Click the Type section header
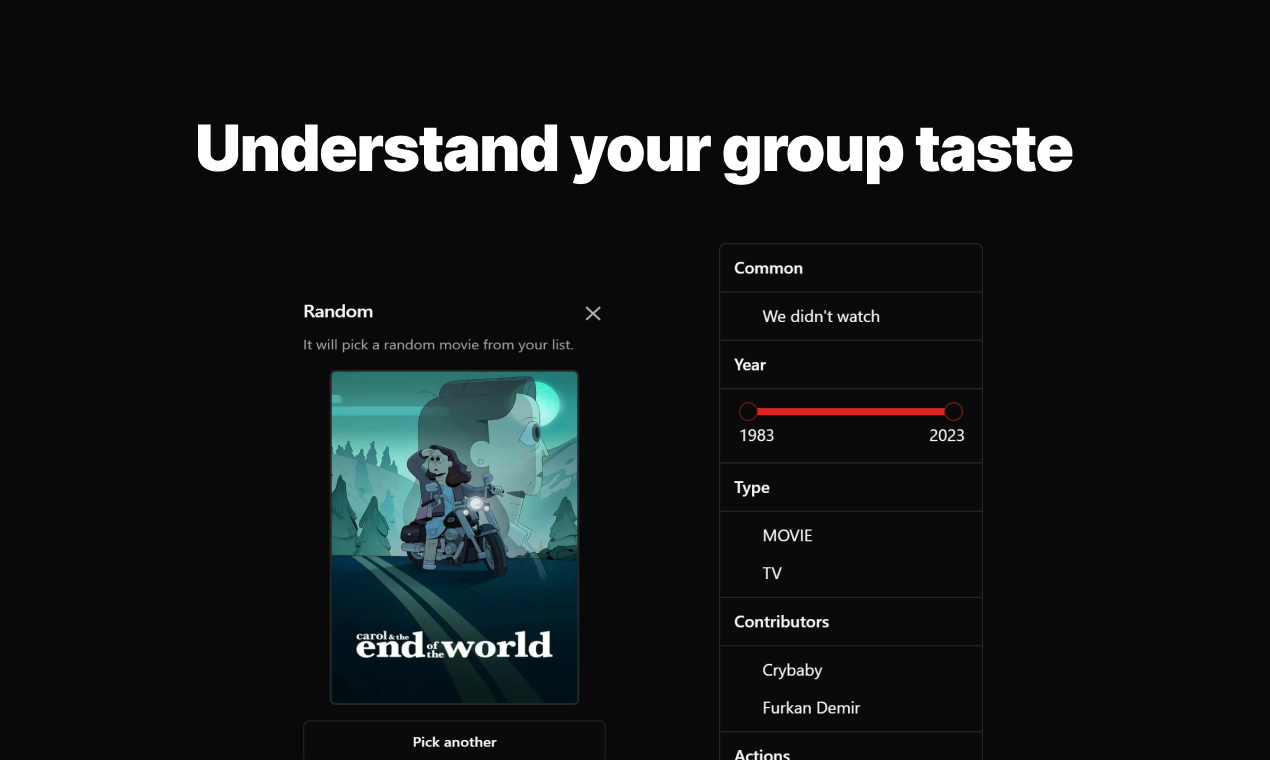This screenshot has width=1270, height=760. tap(752, 487)
